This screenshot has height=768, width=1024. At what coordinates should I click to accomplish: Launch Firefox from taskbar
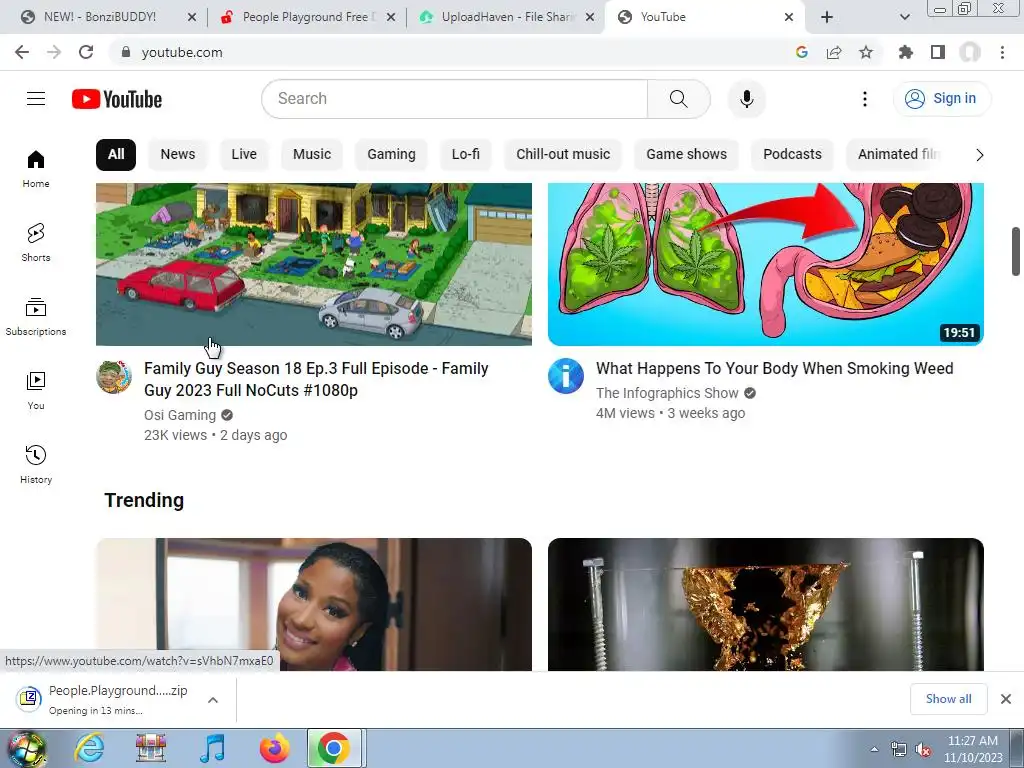tap(274, 748)
